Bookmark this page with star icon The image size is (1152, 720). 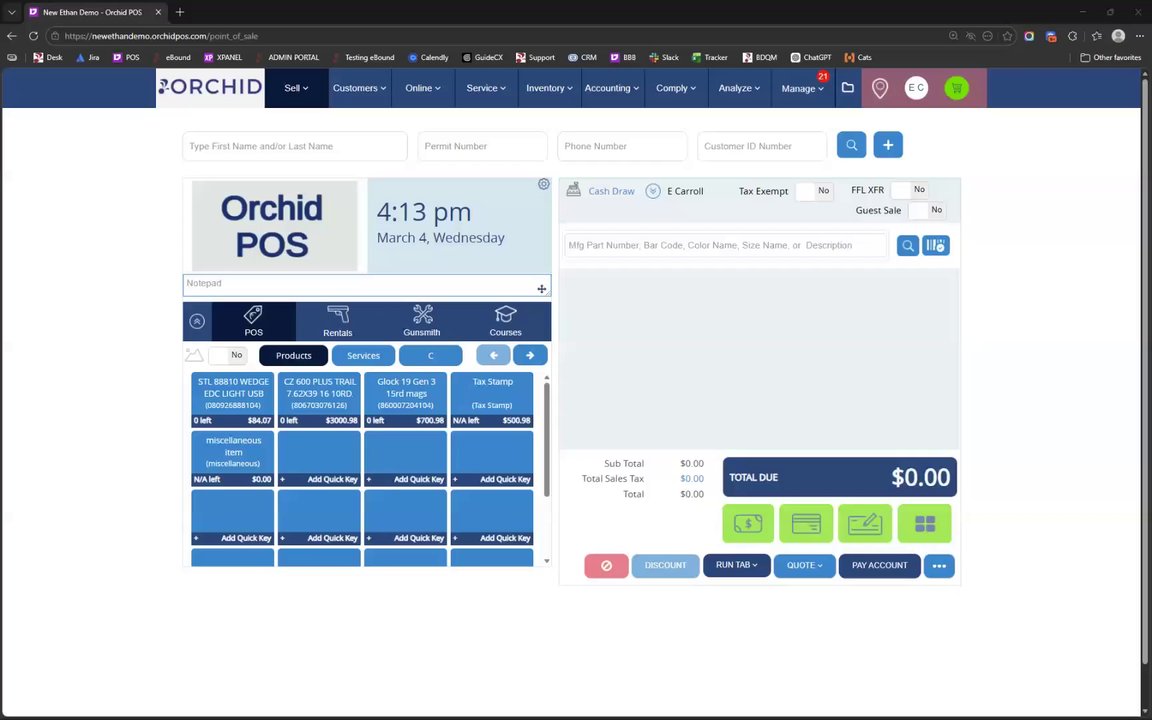(x=1007, y=35)
